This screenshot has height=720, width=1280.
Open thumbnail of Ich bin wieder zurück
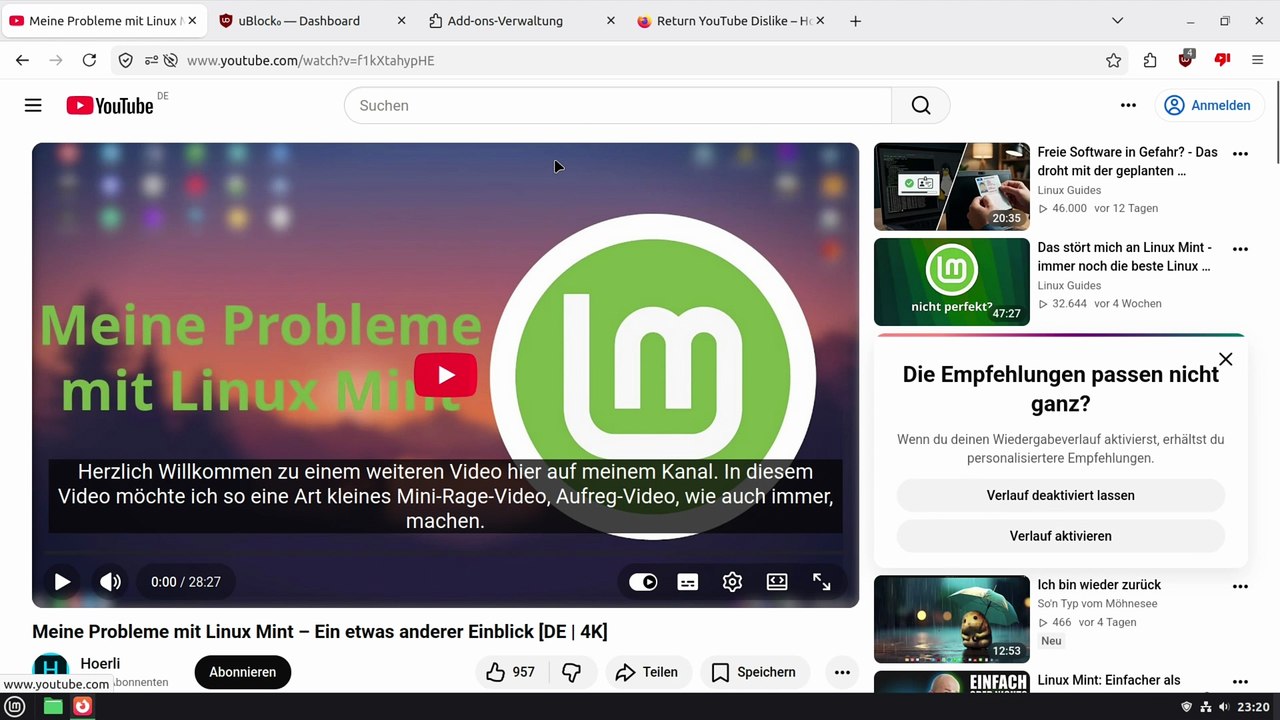pyautogui.click(x=952, y=619)
